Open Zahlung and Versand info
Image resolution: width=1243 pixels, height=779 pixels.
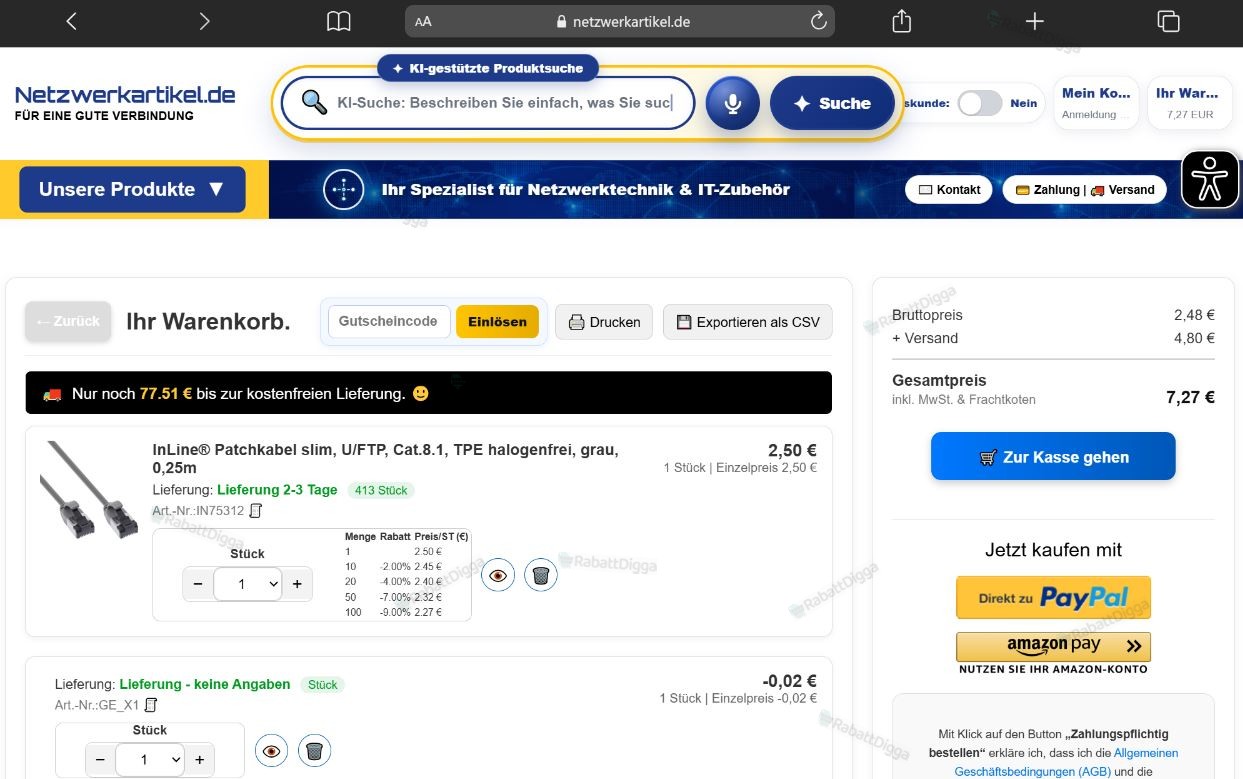[1084, 189]
